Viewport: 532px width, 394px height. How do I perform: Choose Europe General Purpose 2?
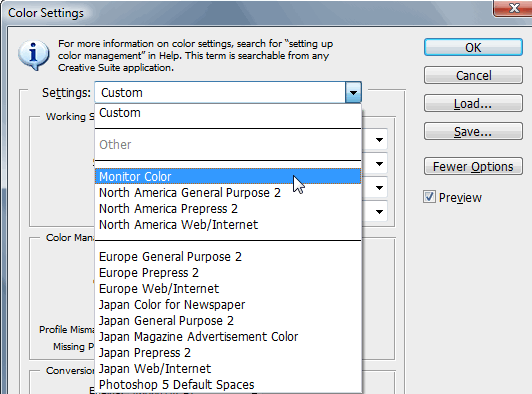pos(228,257)
